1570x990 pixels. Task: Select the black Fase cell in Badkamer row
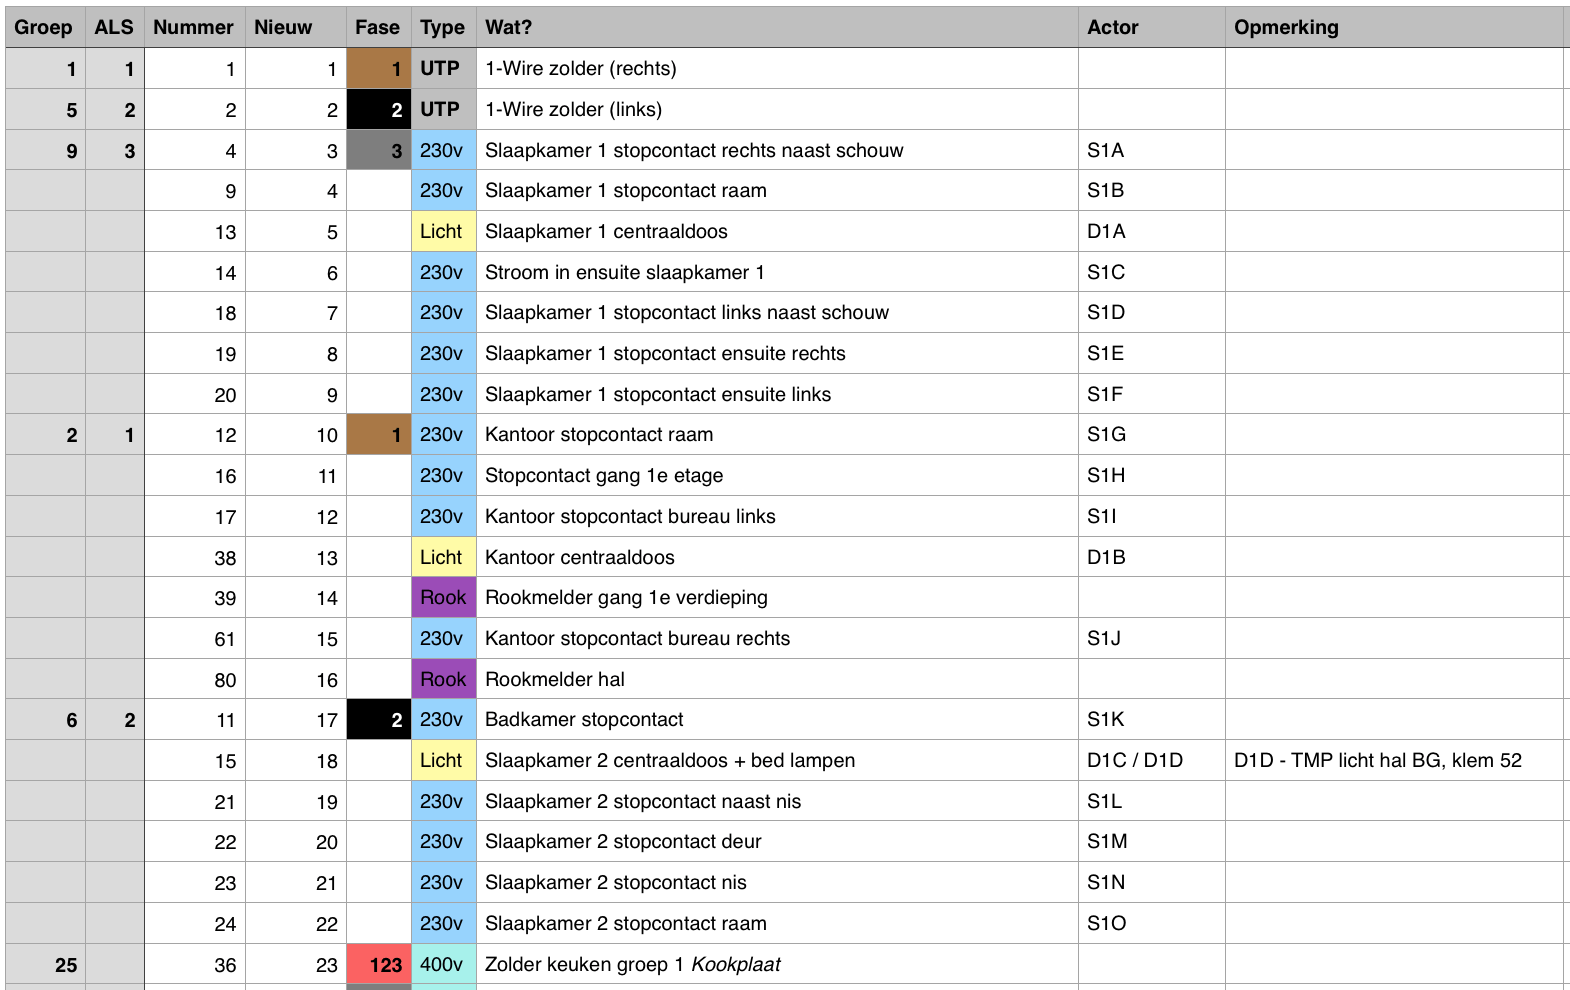pyautogui.click(x=379, y=720)
